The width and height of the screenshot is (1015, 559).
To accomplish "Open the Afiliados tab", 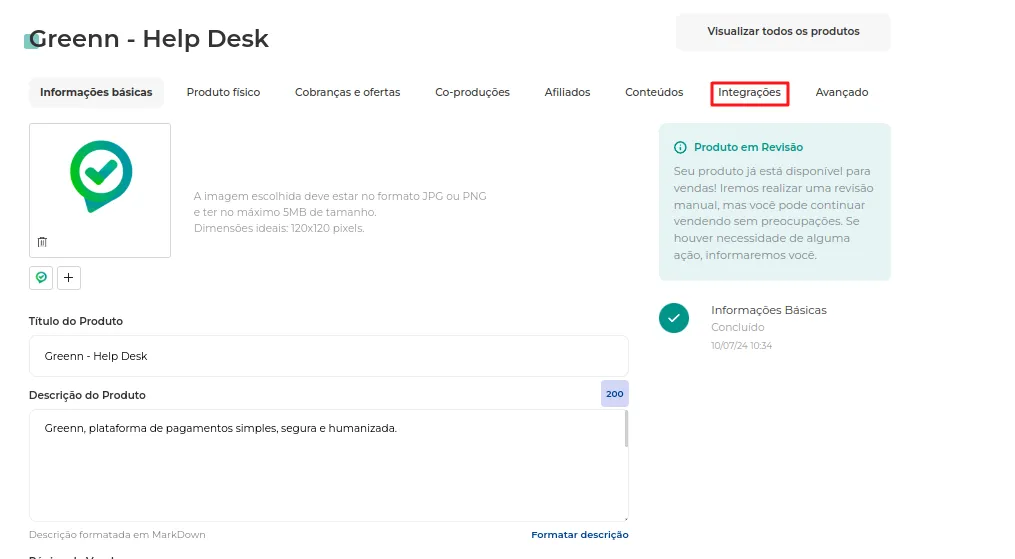I will click(x=568, y=93).
